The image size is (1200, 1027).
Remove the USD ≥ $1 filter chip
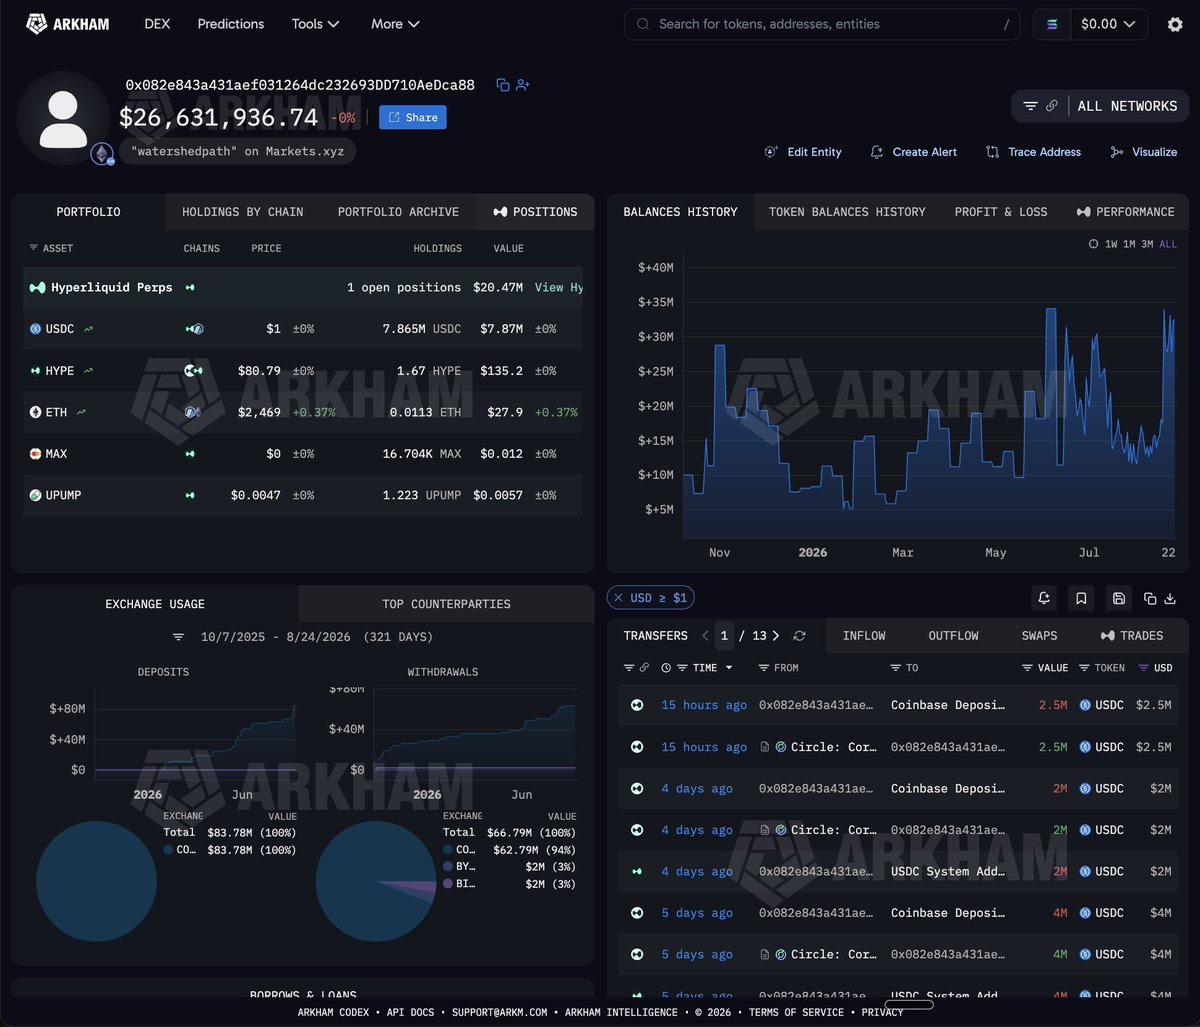click(x=617, y=598)
